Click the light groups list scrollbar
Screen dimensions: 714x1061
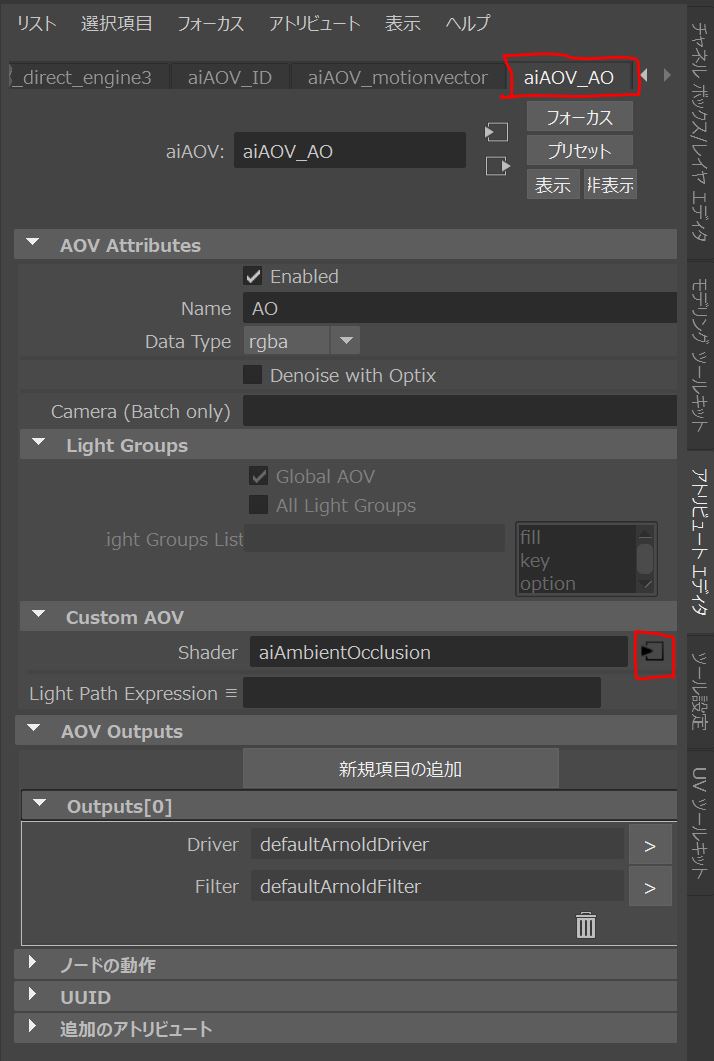tap(646, 559)
